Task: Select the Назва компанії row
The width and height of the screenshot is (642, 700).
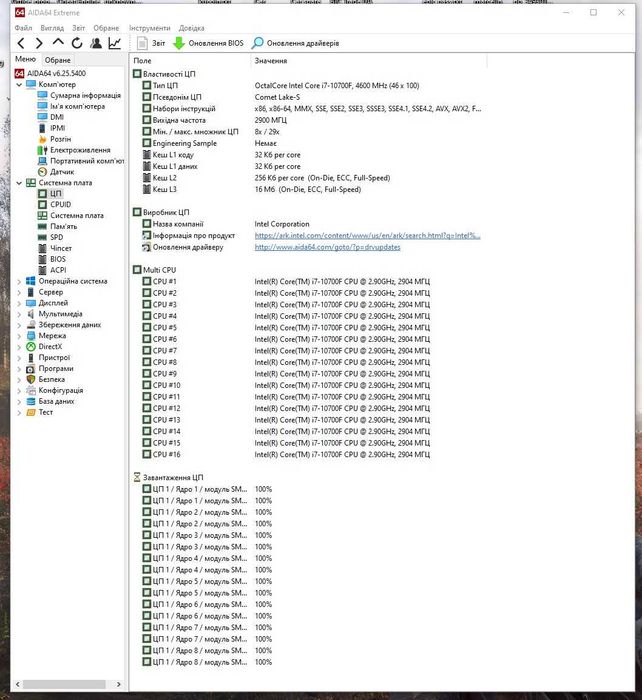Action: [x=307, y=224]
